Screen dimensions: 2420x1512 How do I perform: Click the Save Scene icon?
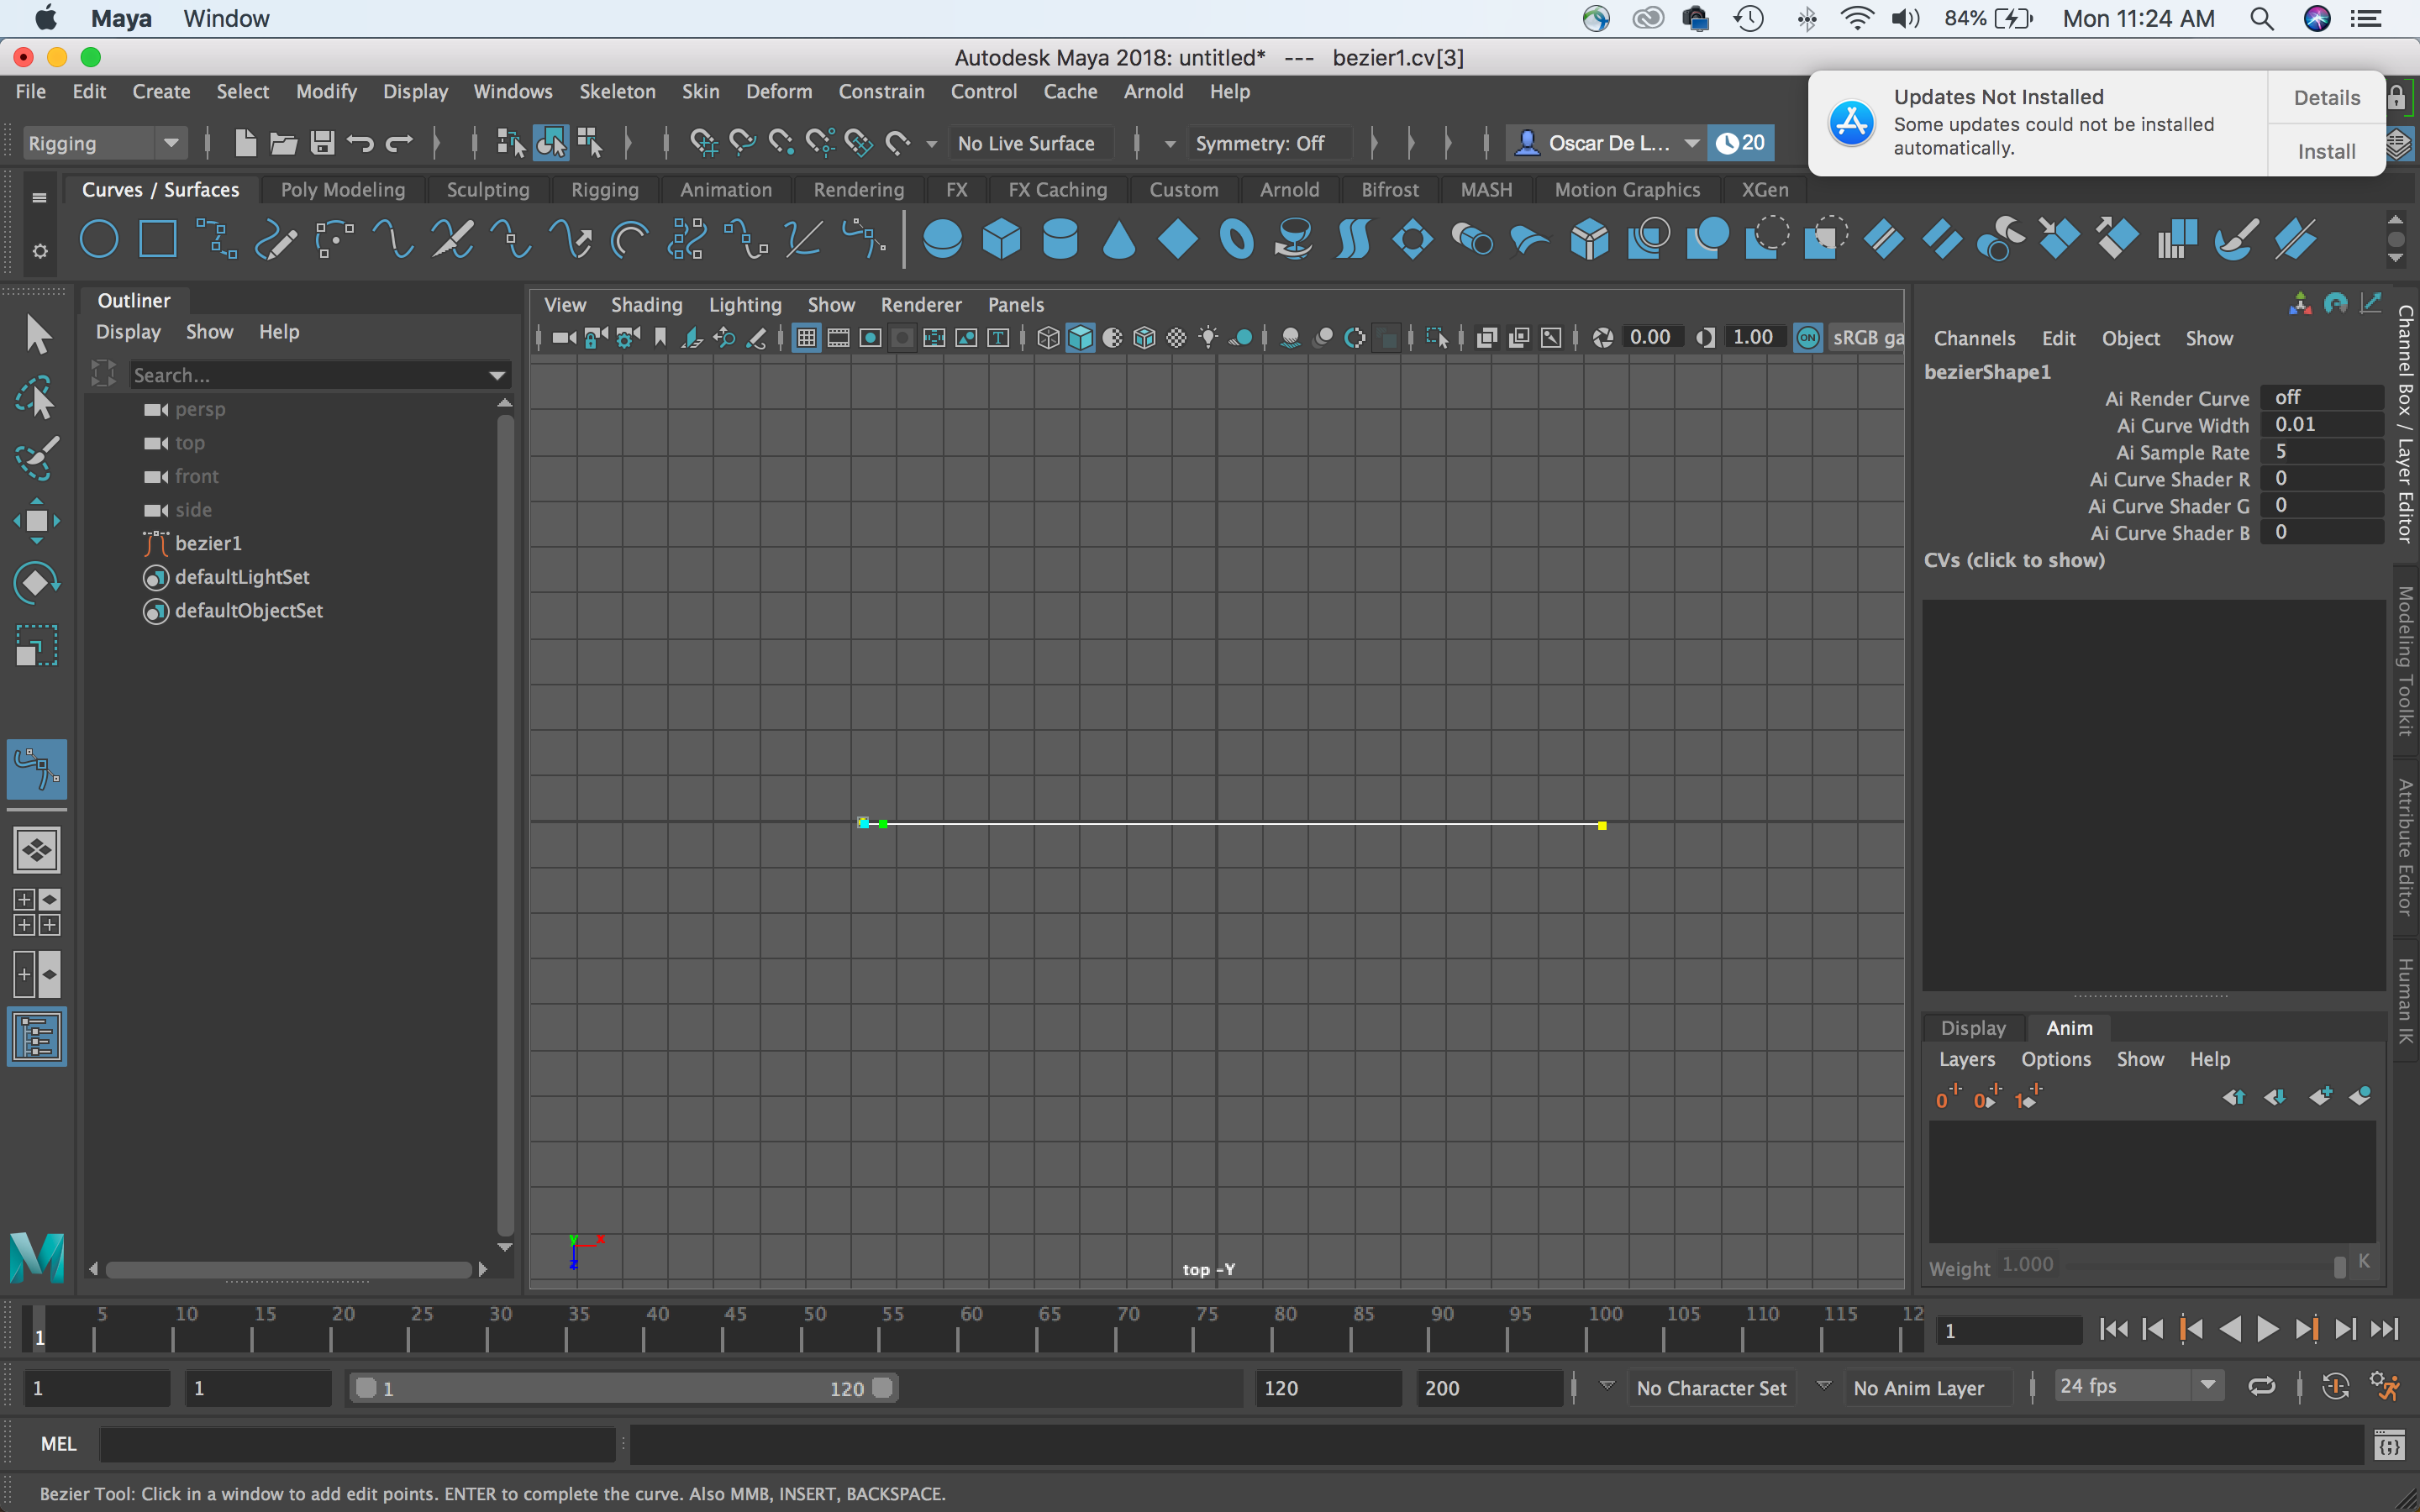click(x=322, y=143)
